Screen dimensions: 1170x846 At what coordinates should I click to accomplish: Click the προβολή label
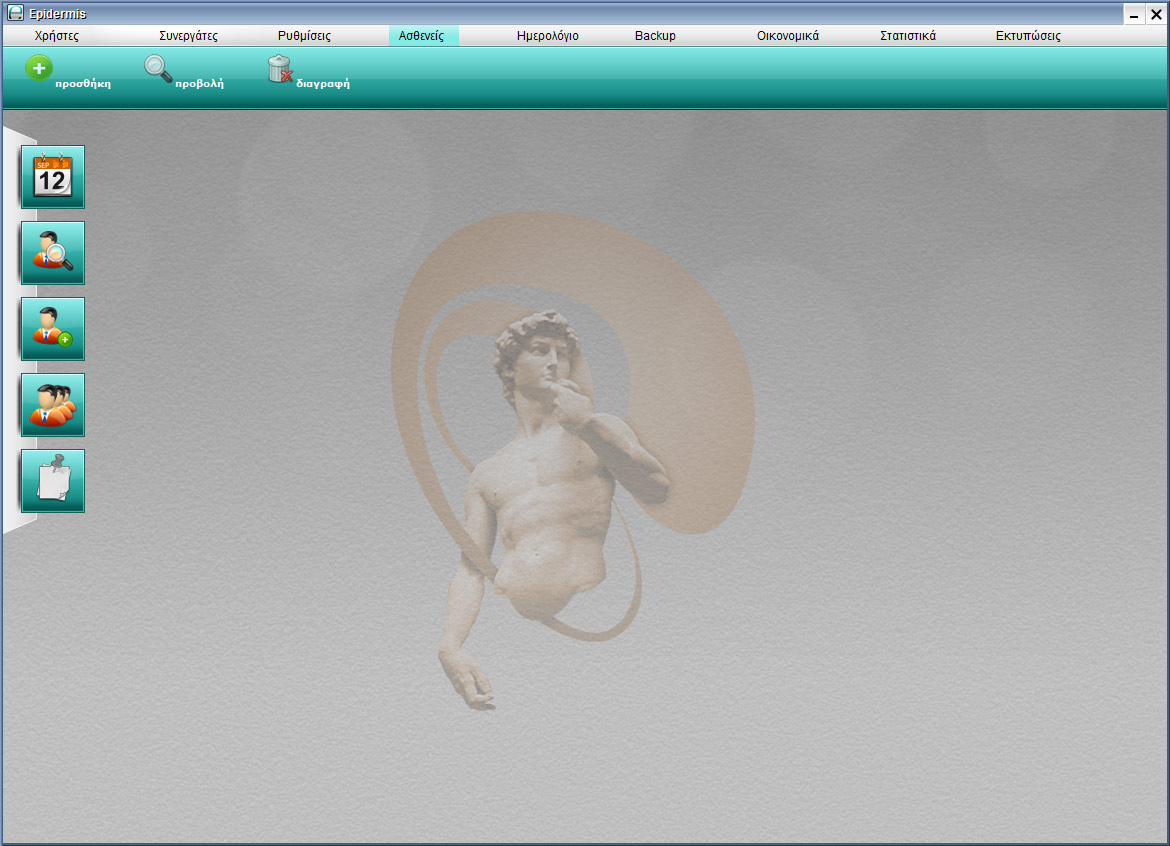click(x=199, y=84)
